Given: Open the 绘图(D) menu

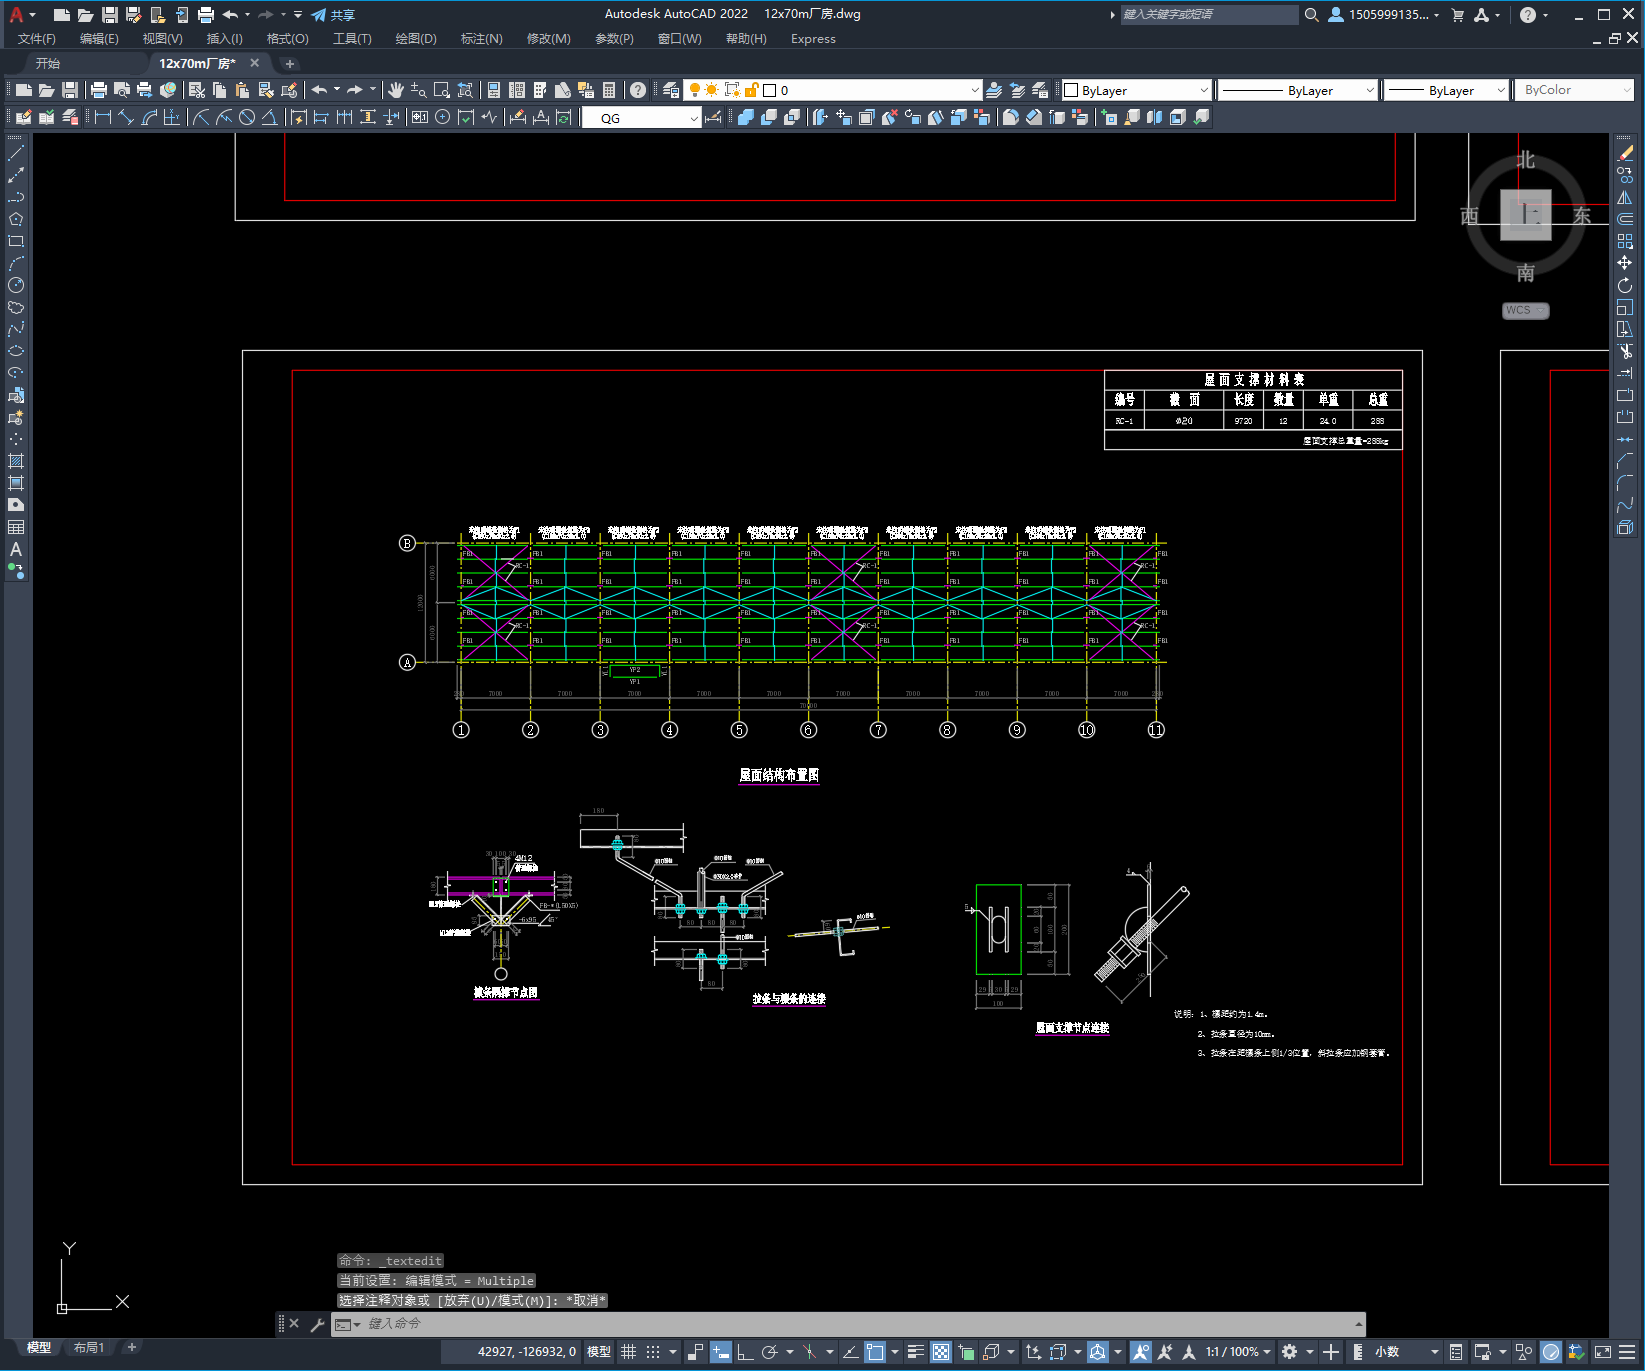Looking at the screenshot, I should 416,39.
